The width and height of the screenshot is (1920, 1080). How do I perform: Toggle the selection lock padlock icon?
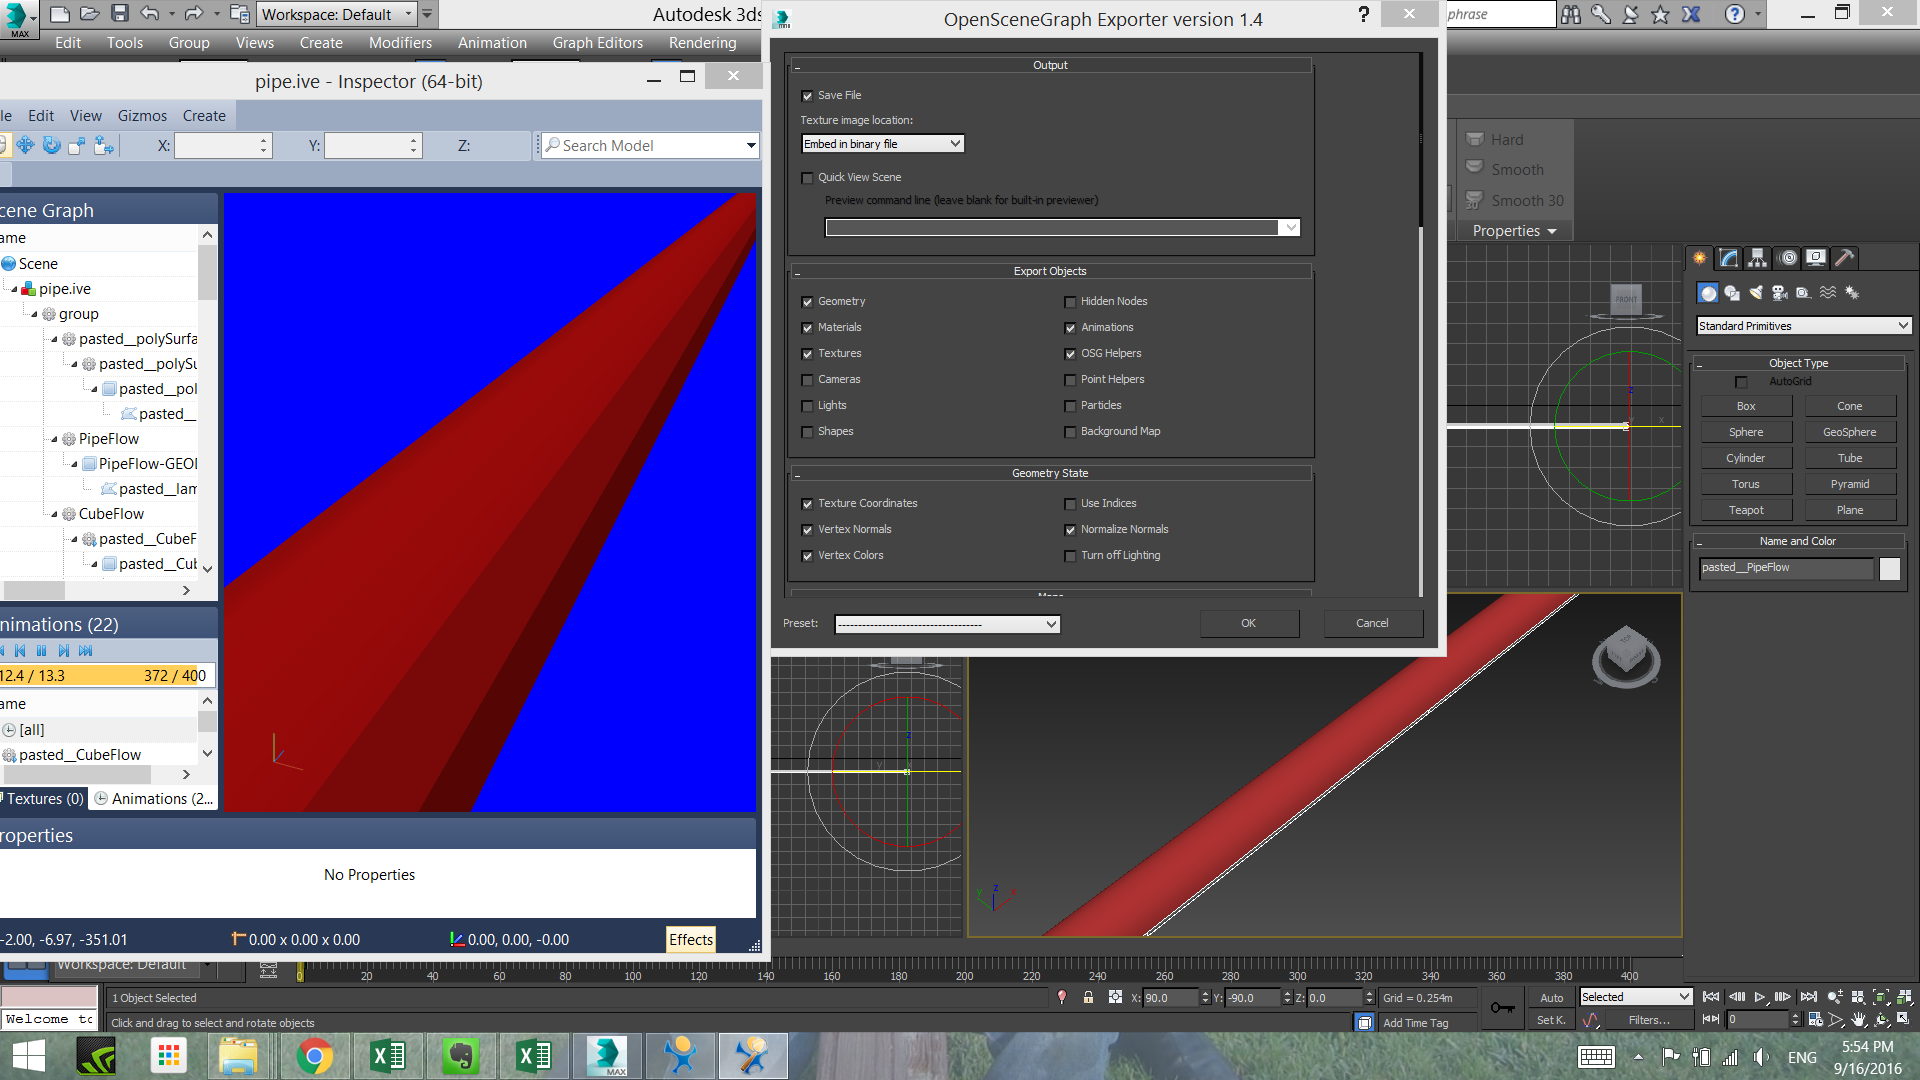pos(1088,998)
